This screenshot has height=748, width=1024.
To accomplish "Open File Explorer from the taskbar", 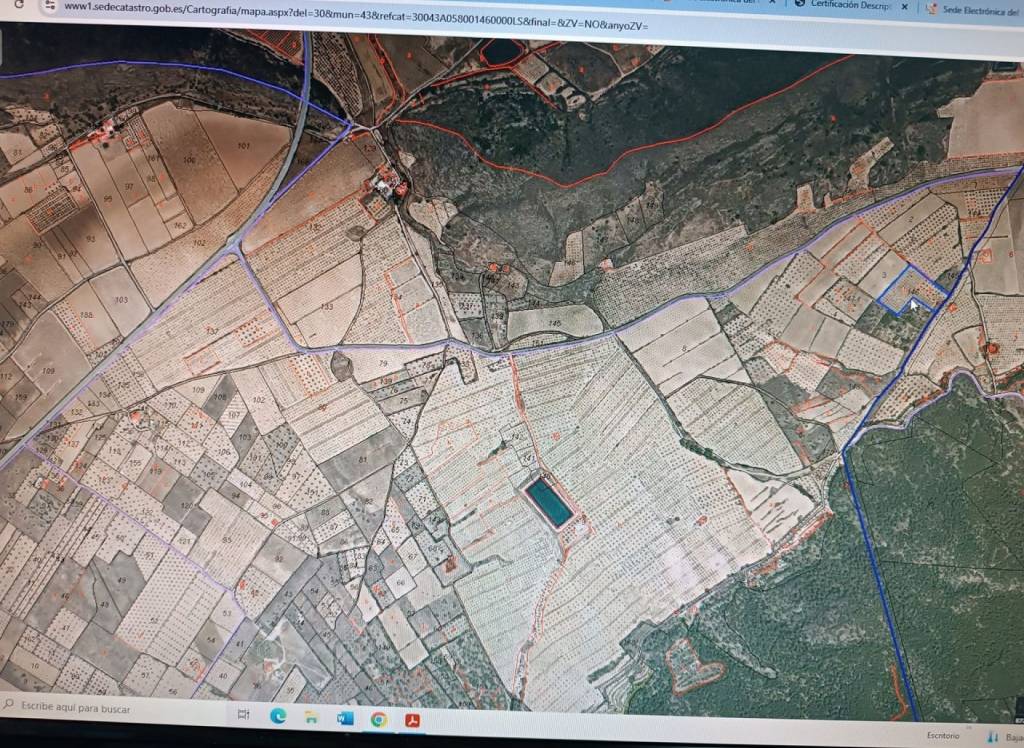I will [x=311, y=717].
